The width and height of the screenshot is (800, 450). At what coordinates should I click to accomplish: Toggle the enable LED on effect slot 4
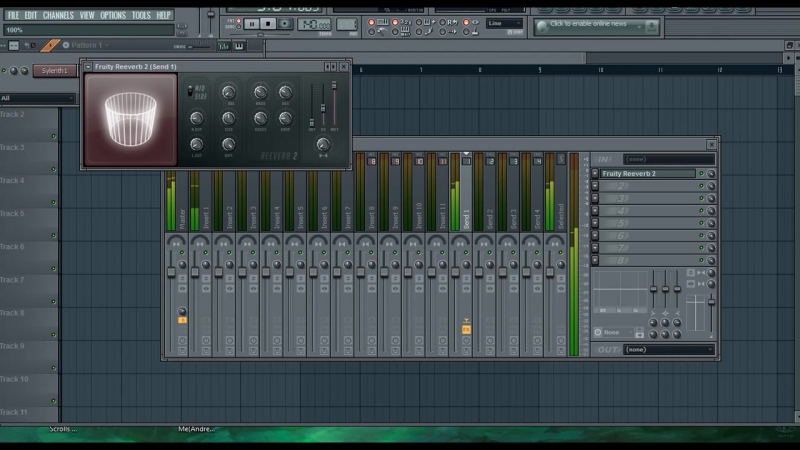pyautogui.click(x=702, y=211)
